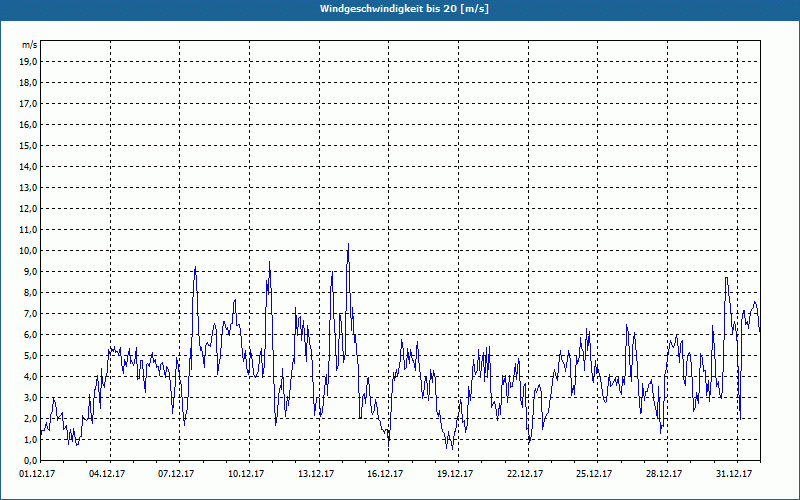Click the y-axis label 8,0
Image resolution: width=800 pixels, height=500 pixels.
pos(30,292)
